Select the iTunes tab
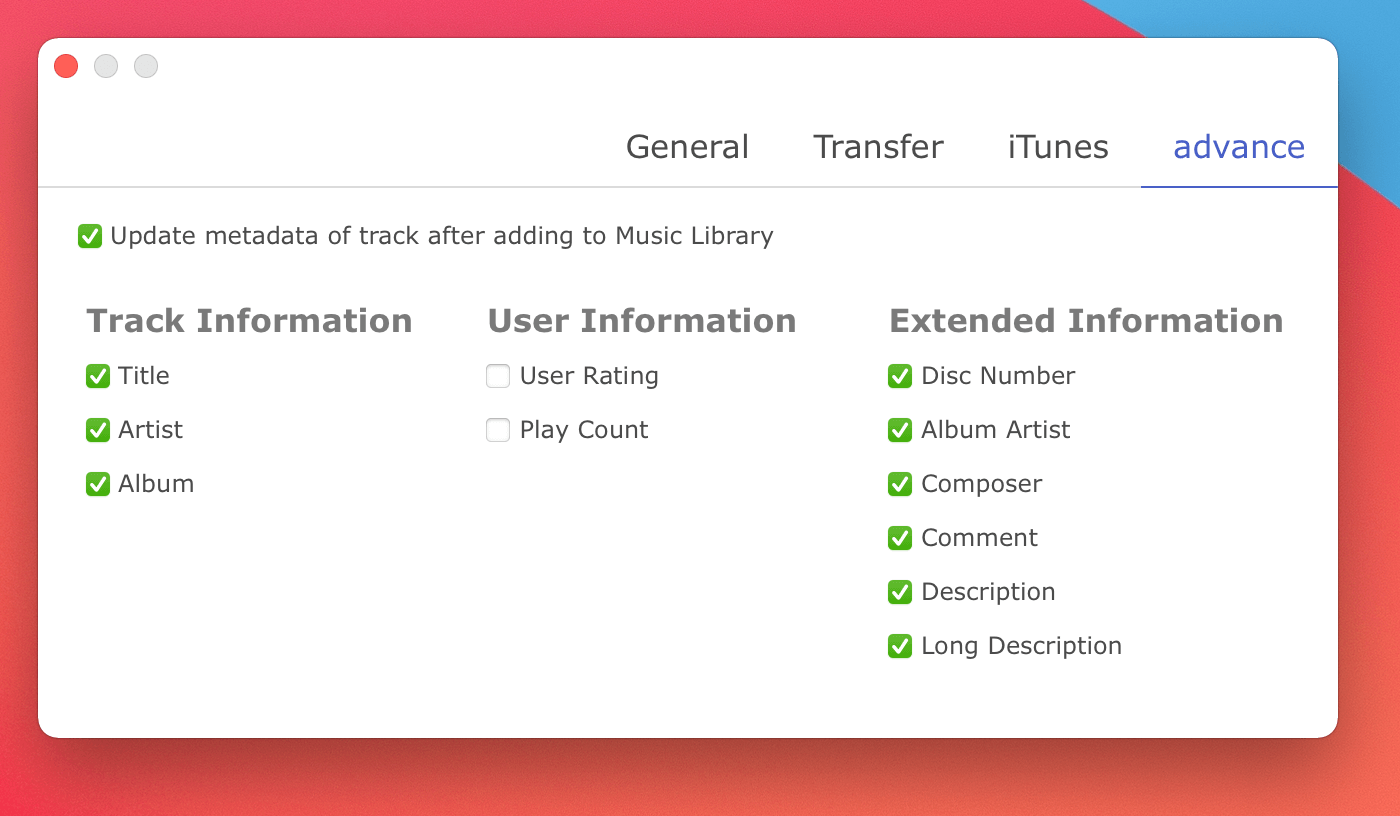Viewport: 1400px width, 816px height. point(1058,147)
